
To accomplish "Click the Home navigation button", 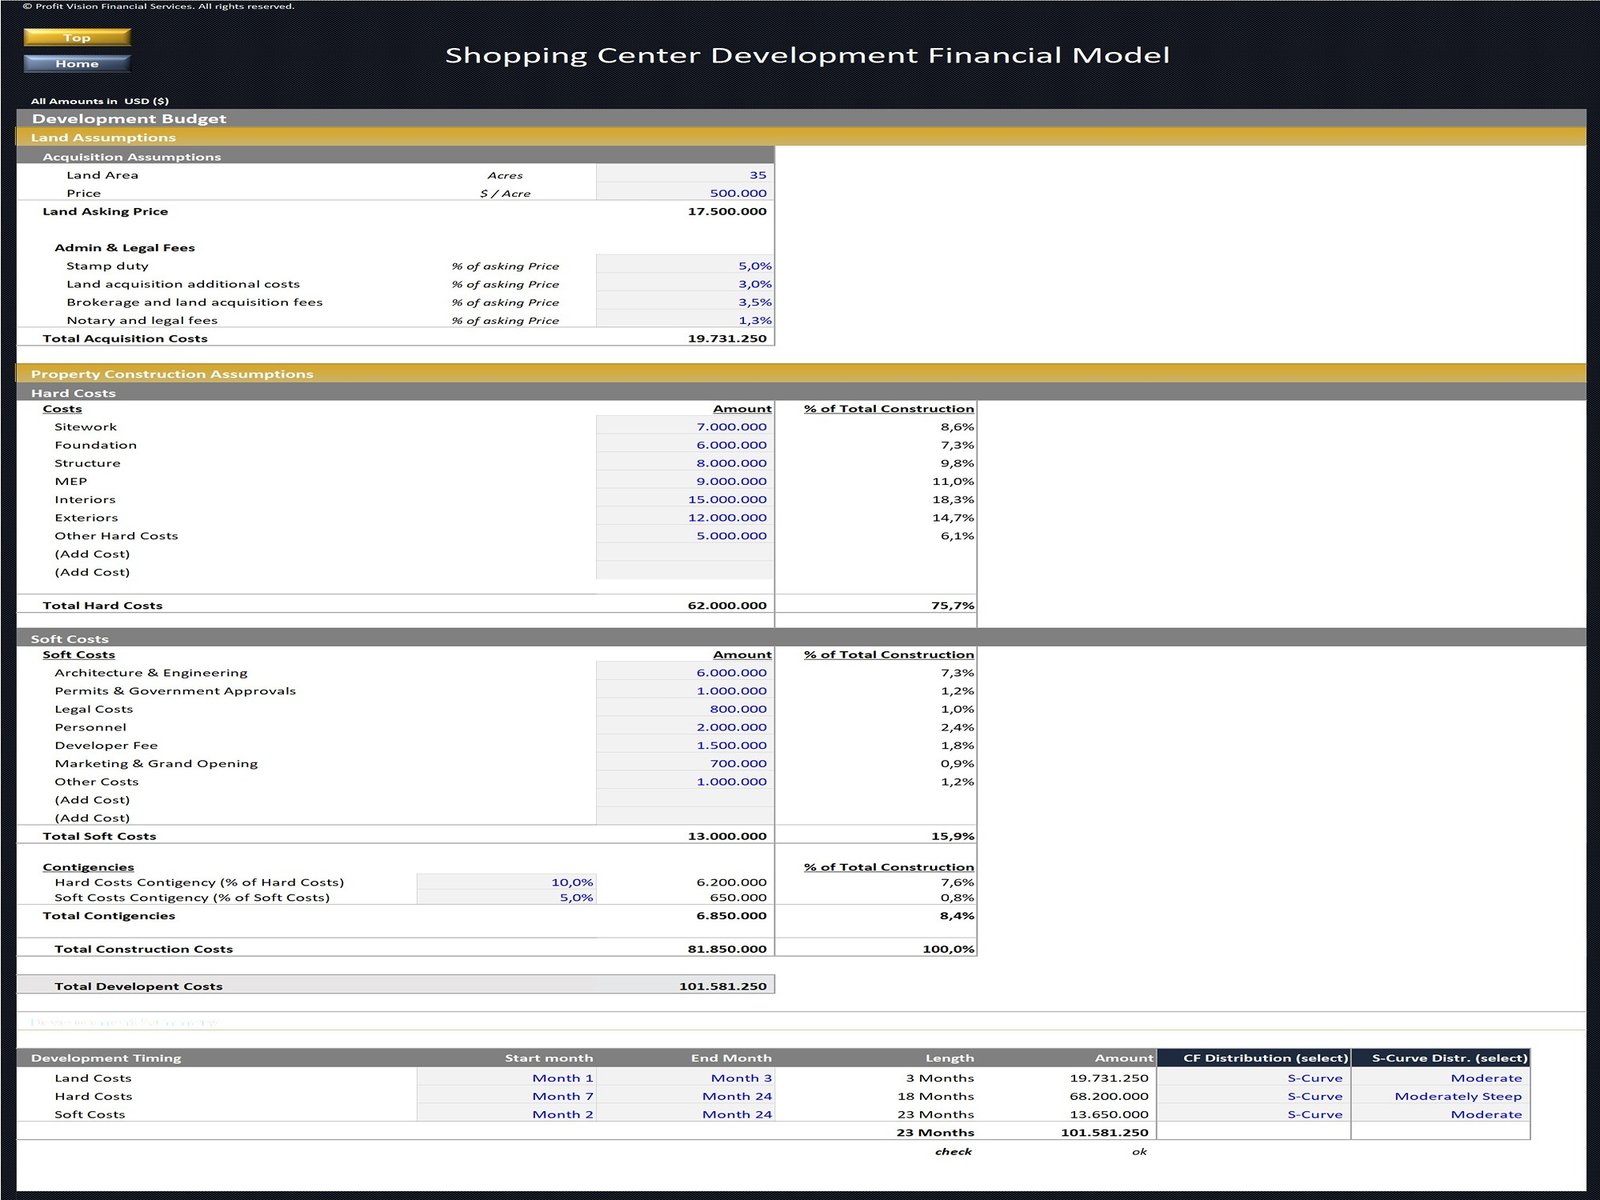I will click(77, 63).
